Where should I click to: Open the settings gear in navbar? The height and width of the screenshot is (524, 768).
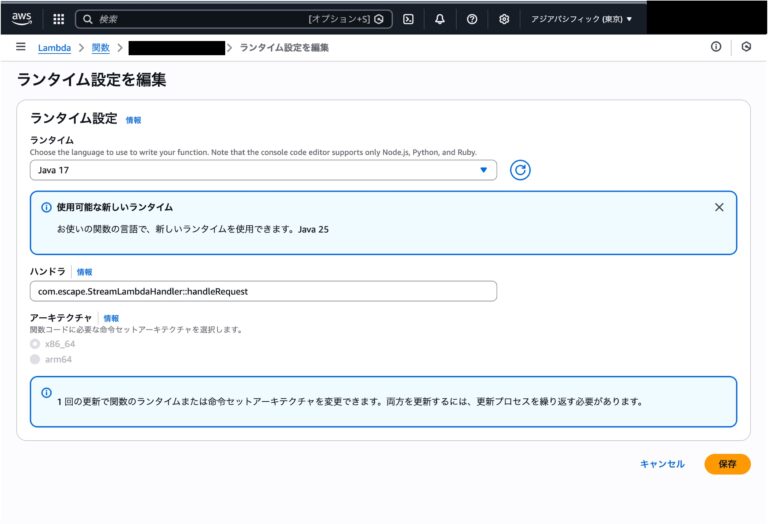coord(504,19)
